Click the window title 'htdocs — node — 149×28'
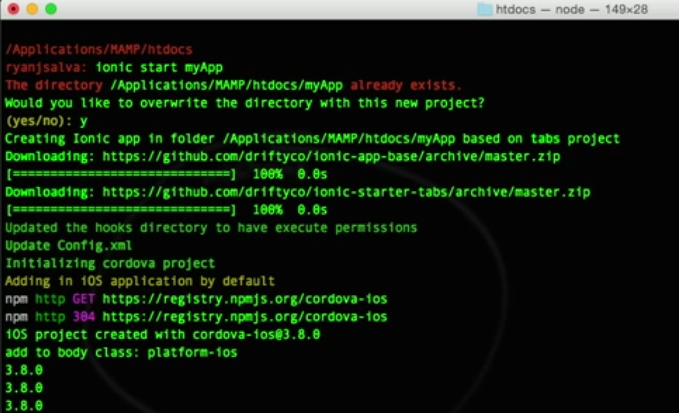This screenshot has height=413, width=679. click(572, 9)
